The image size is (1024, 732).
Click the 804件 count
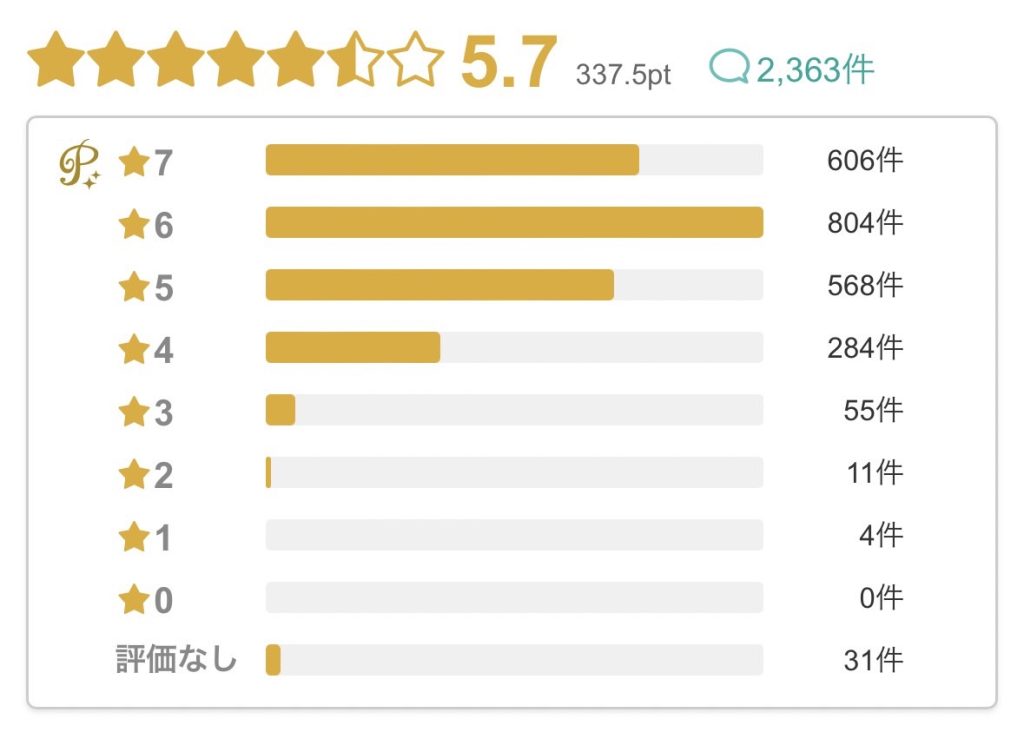point(865,223)
